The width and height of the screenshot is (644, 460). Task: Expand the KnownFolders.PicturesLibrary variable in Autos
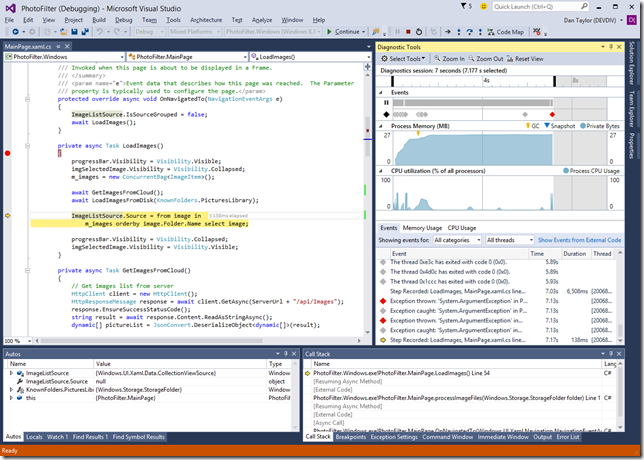point(11,389)
